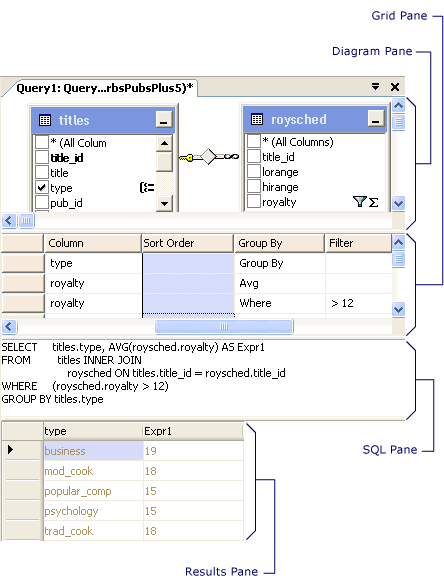Click the join diamond between tables
The height and width of the screenshot is (587, 444).
click(x=209, y=156)
